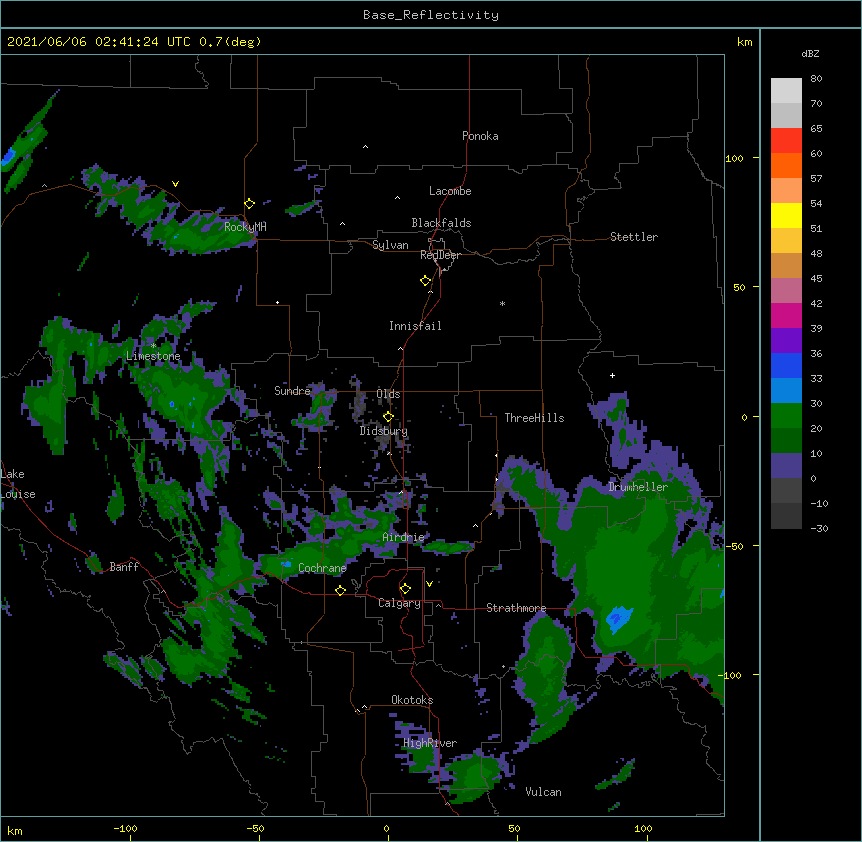
Task: Select the Limestone label
Action: (153, 356)
